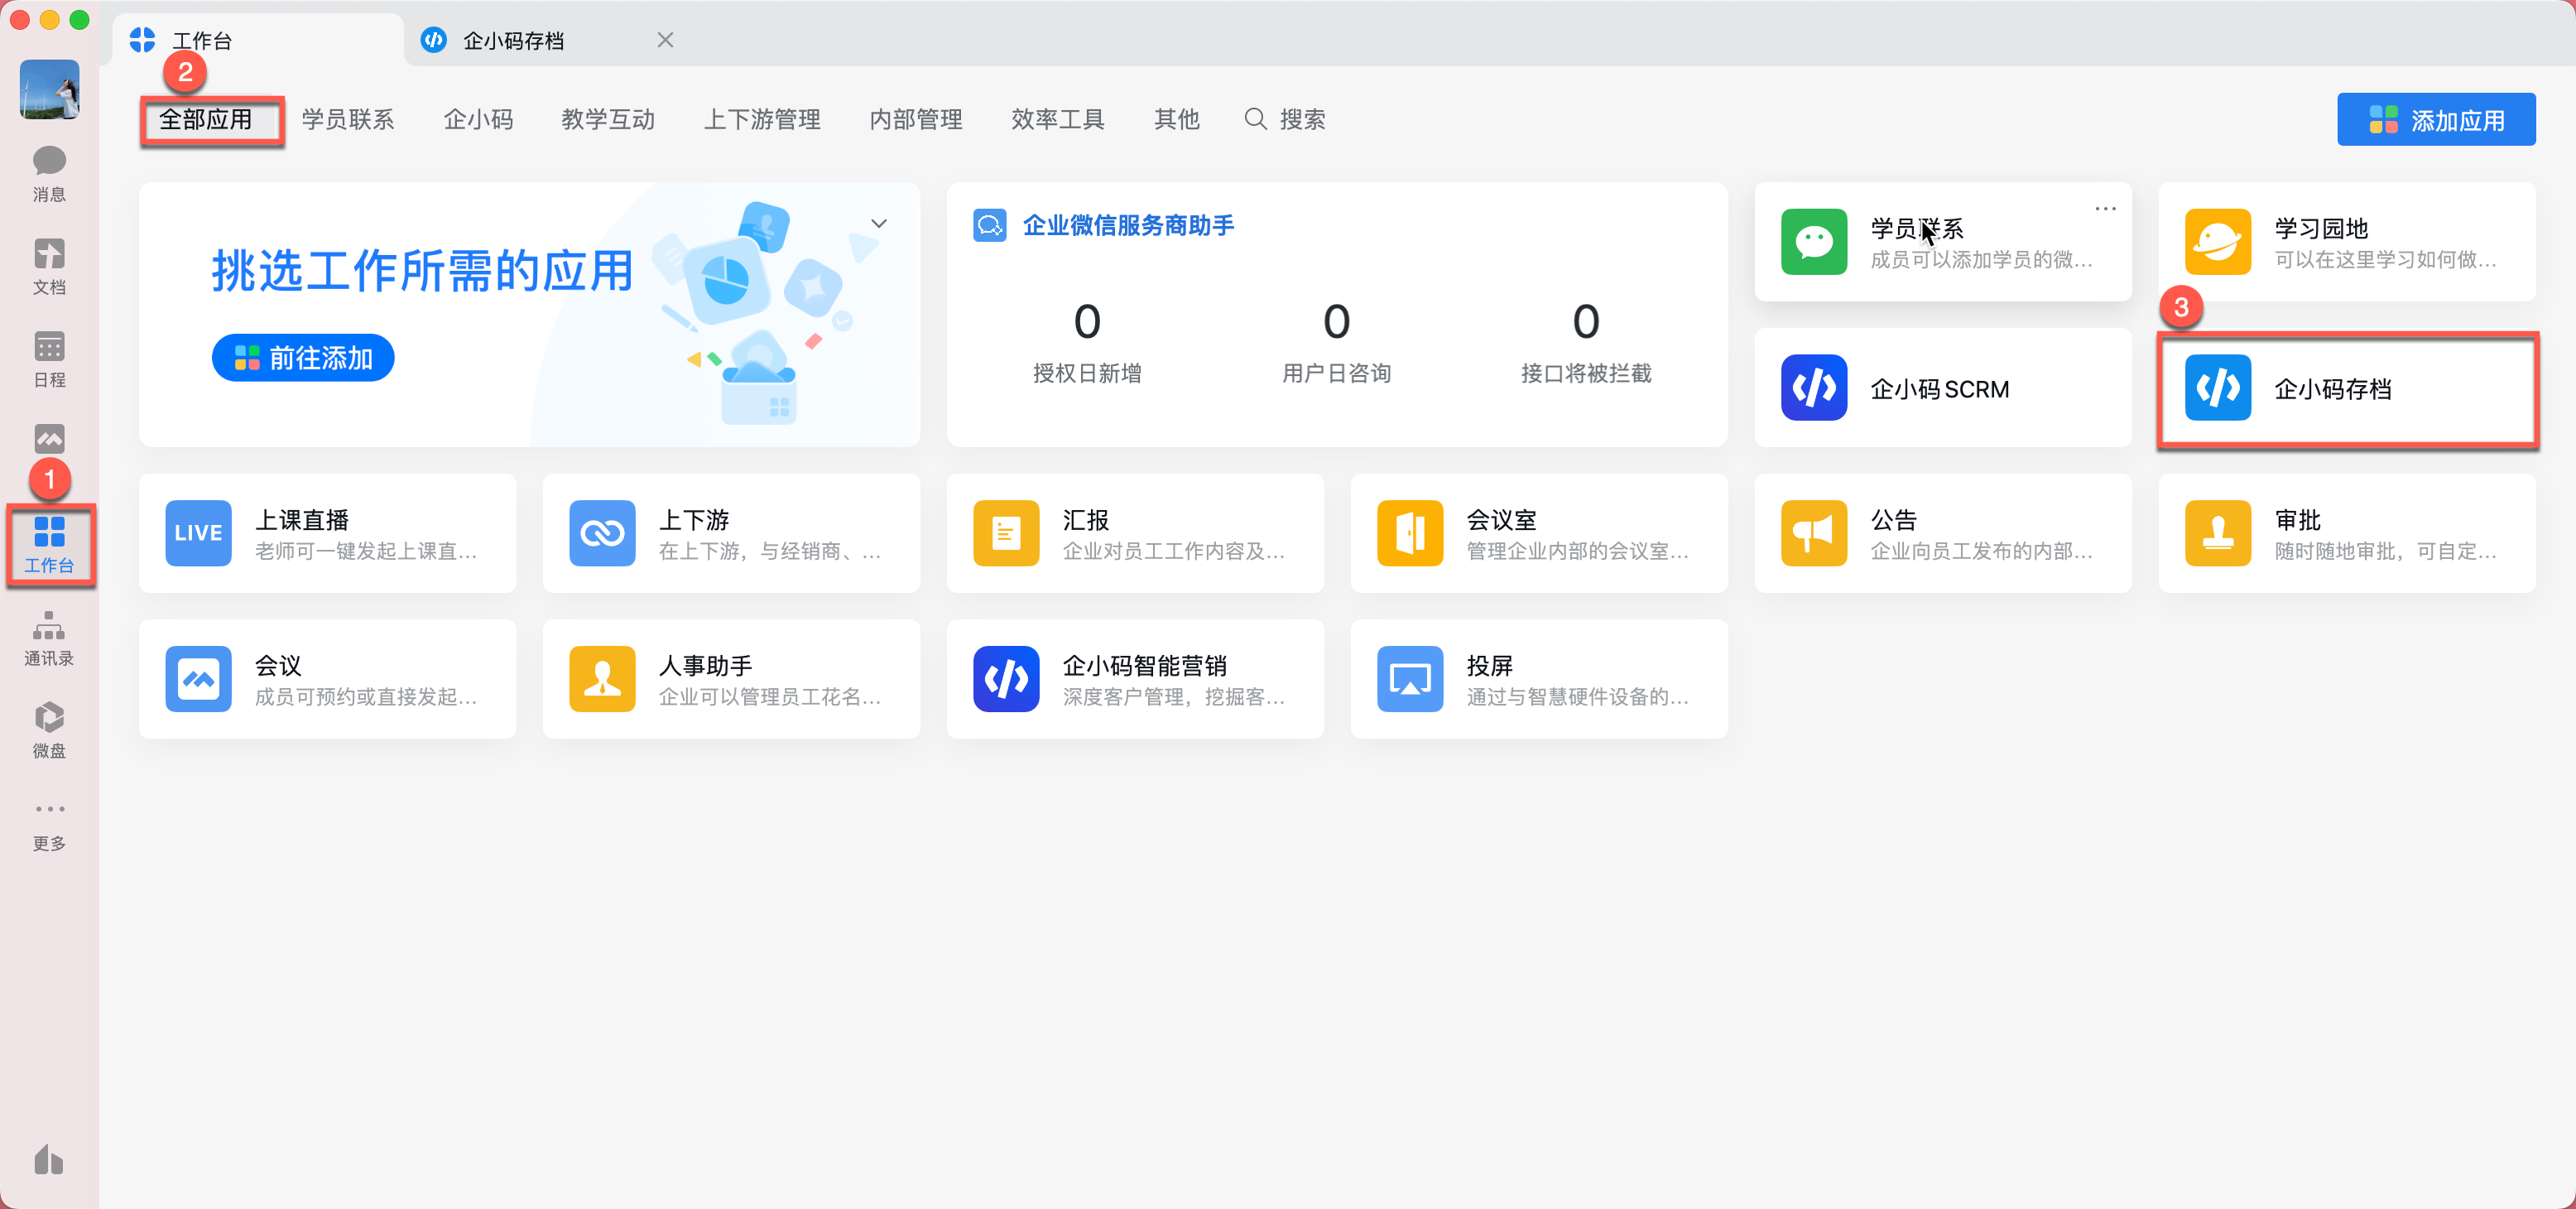
Task: Open the 会议 app icon
Action: coord(198,679)
